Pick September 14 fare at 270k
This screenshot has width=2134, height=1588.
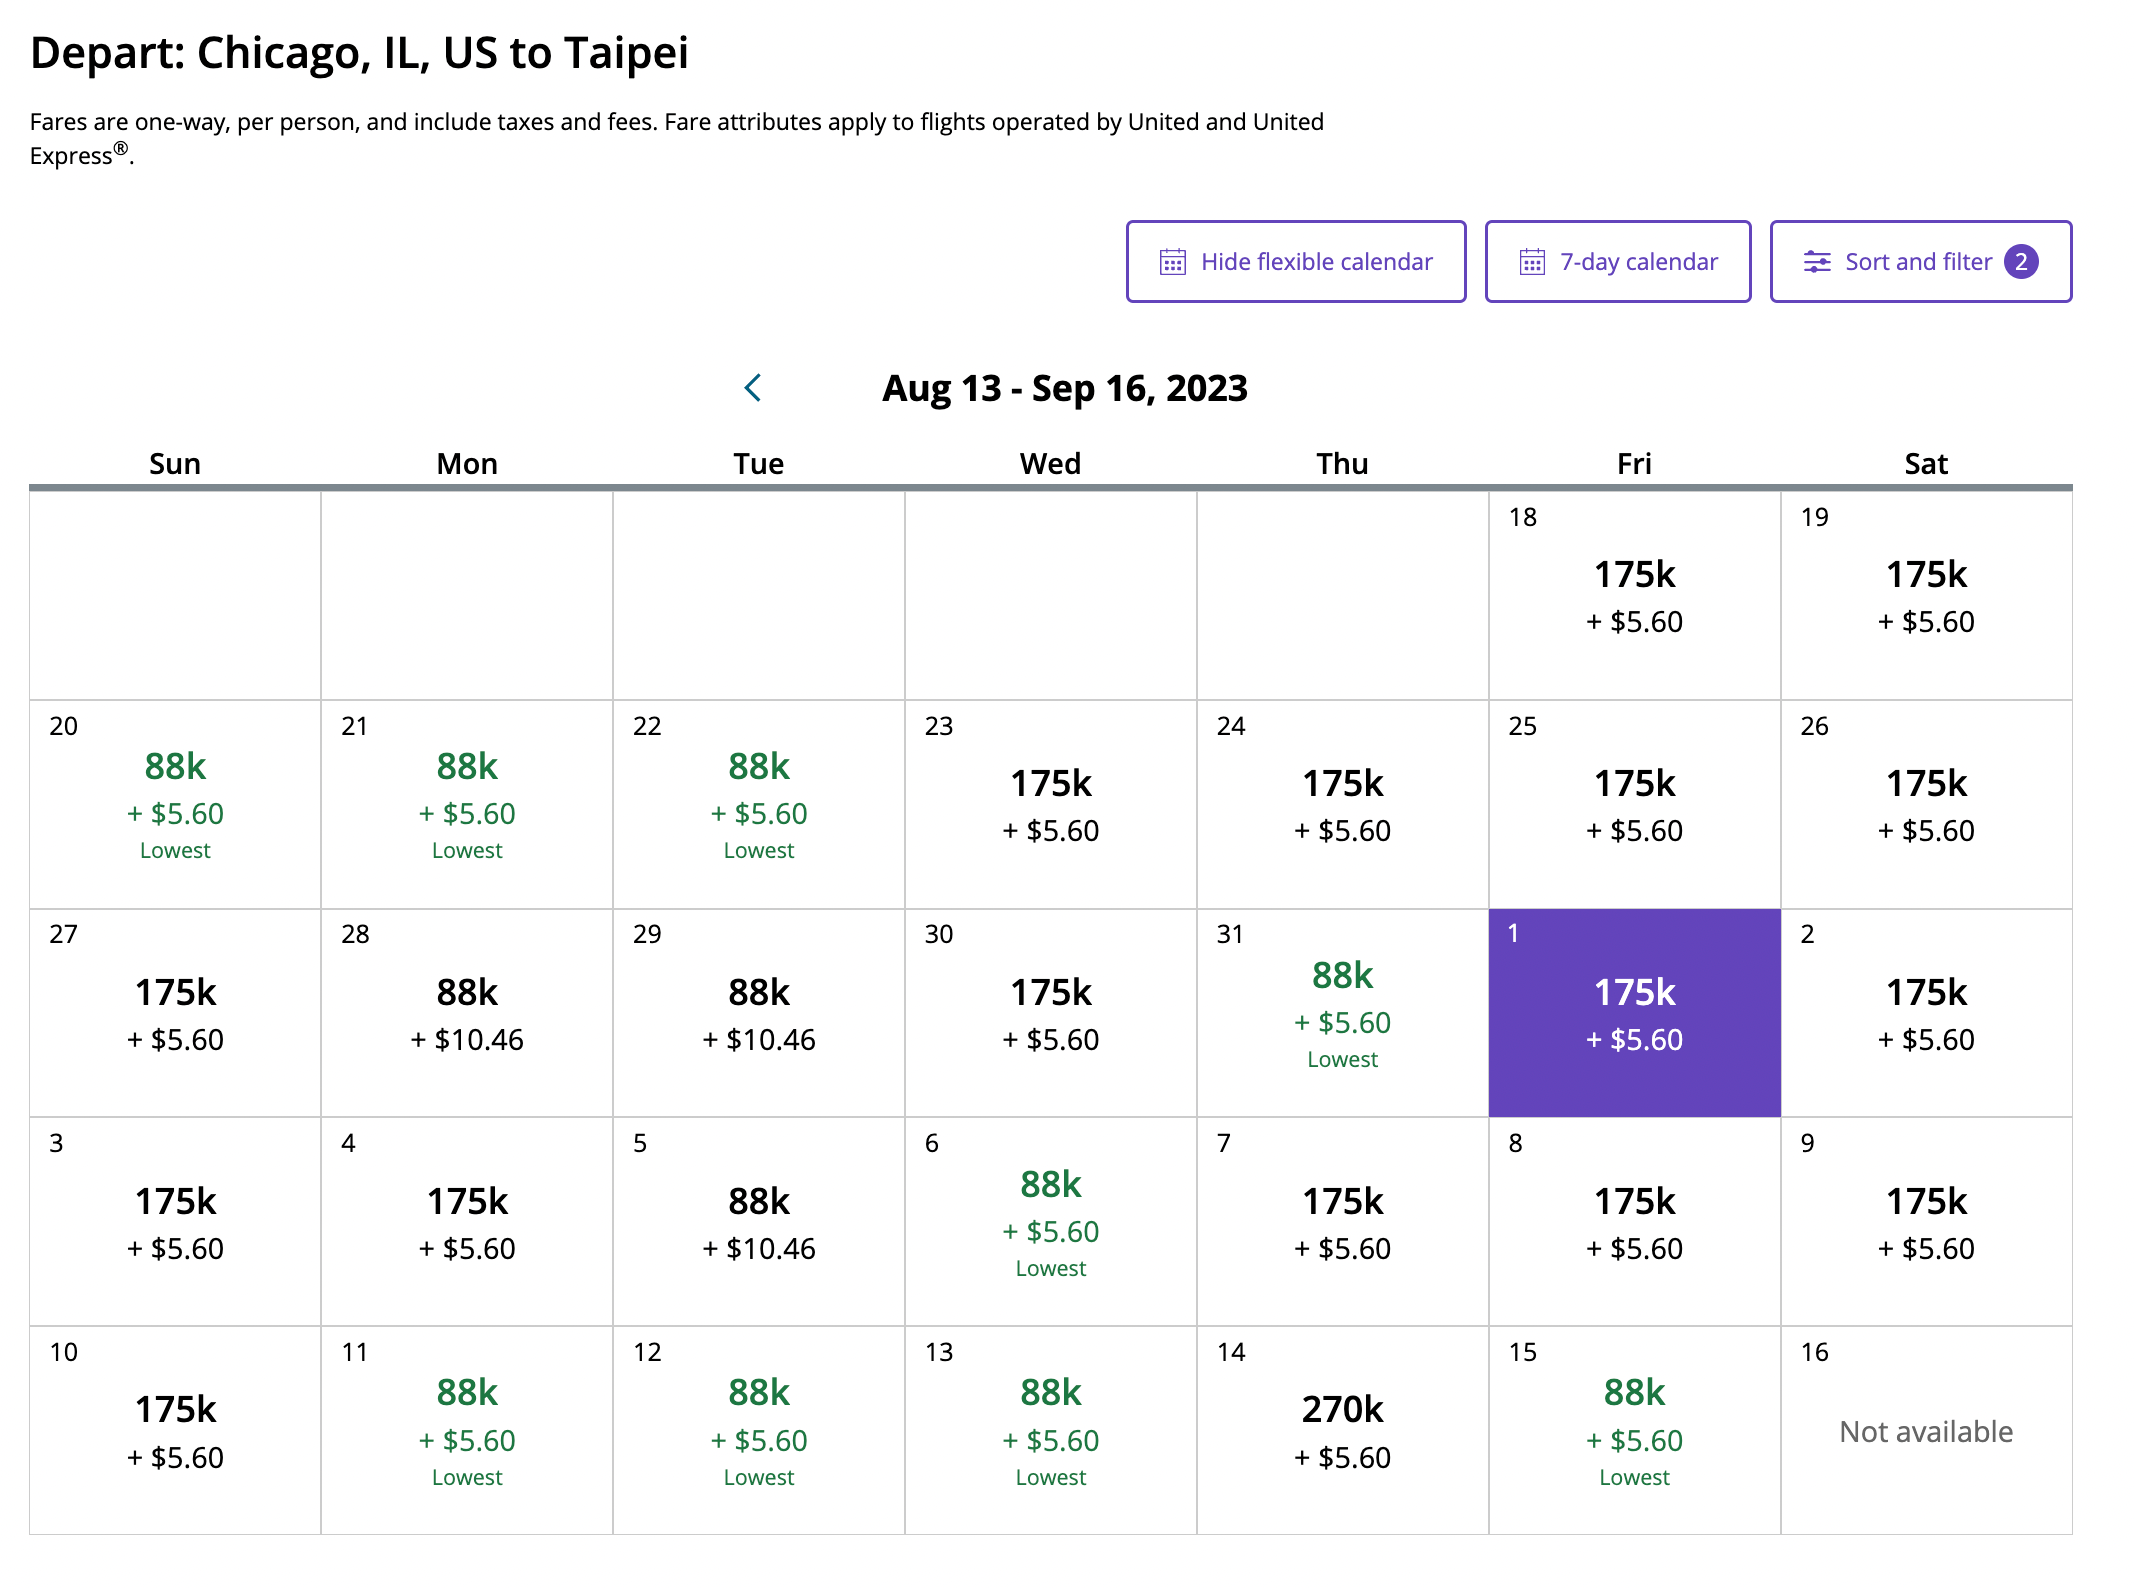click(x=1342, y=1430)
